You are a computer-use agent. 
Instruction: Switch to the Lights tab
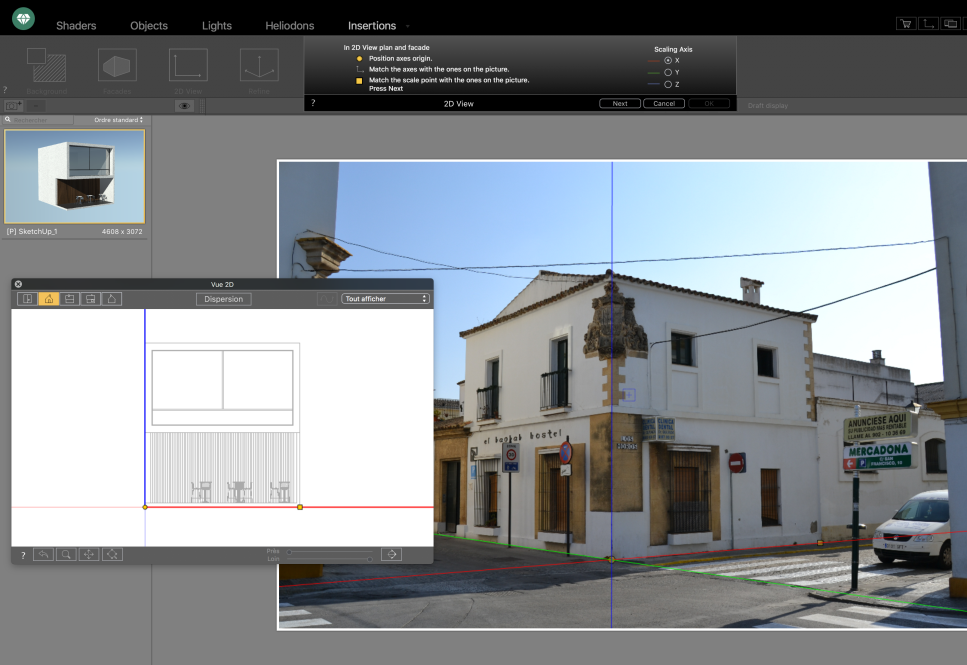click(216, 25)
